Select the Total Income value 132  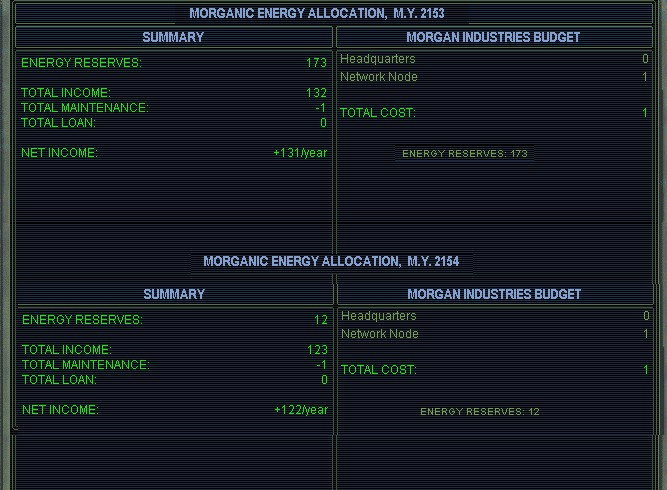point(316,93)
